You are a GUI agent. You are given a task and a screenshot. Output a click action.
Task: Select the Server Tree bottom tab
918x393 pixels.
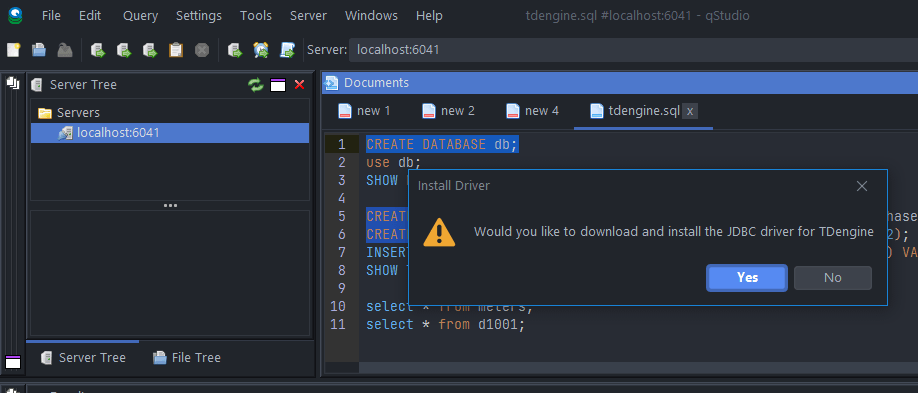[83, 357]
